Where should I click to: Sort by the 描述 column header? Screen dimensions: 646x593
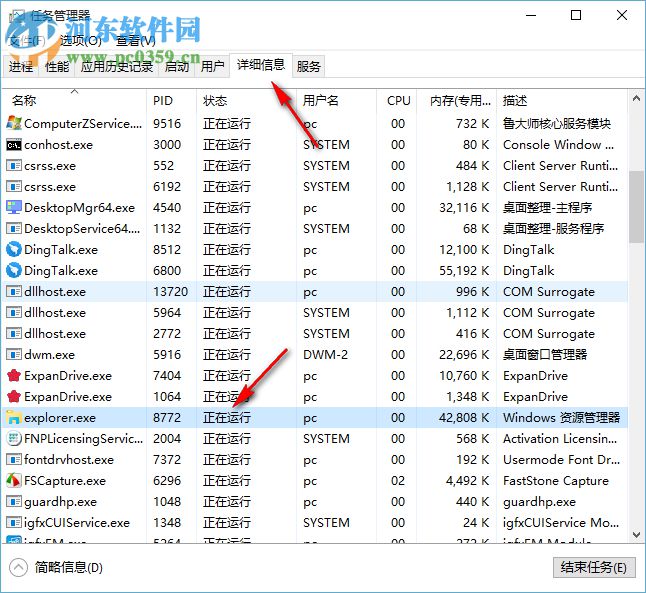pos(562,100)
